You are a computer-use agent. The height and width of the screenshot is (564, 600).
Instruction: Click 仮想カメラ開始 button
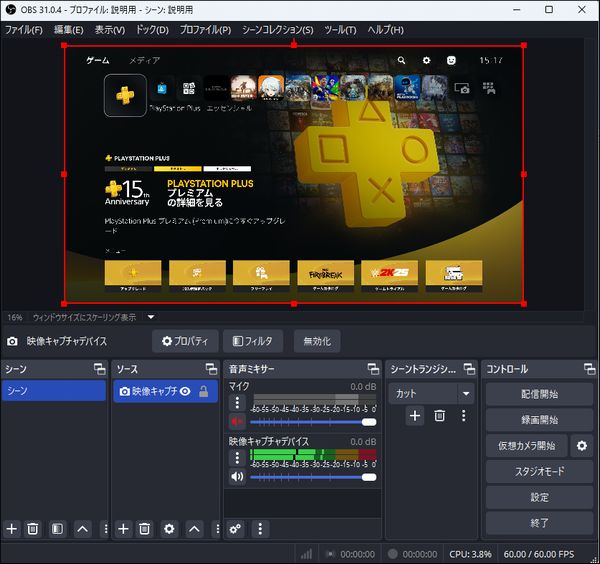click(527, 446)
